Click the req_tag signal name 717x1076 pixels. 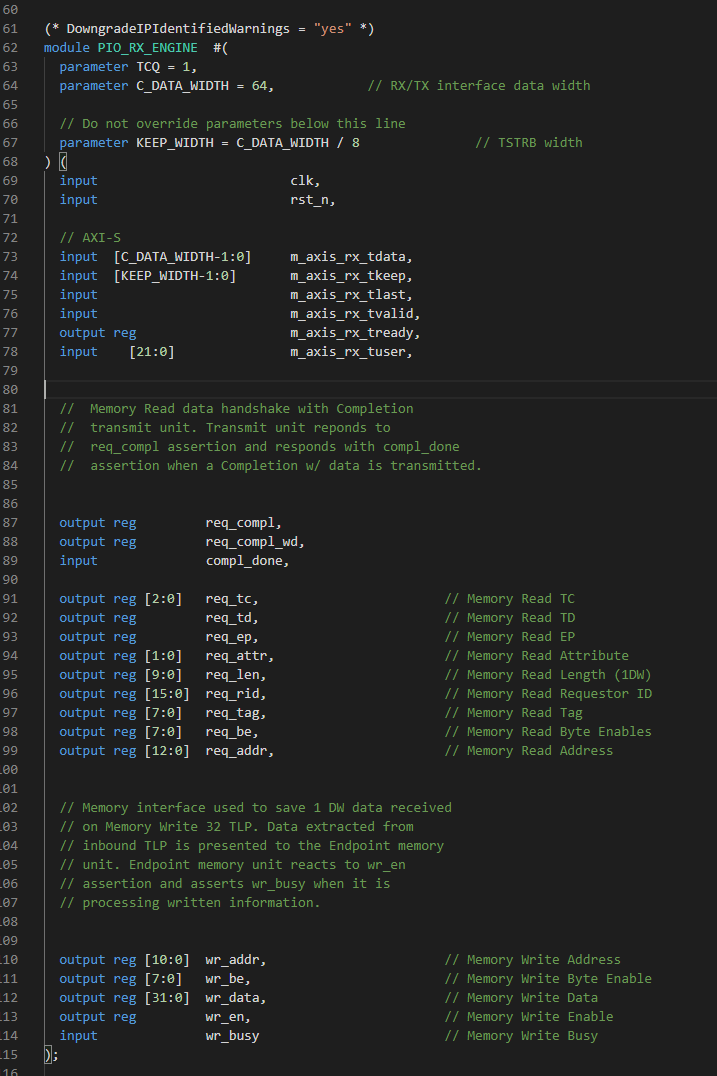point(233,713)
